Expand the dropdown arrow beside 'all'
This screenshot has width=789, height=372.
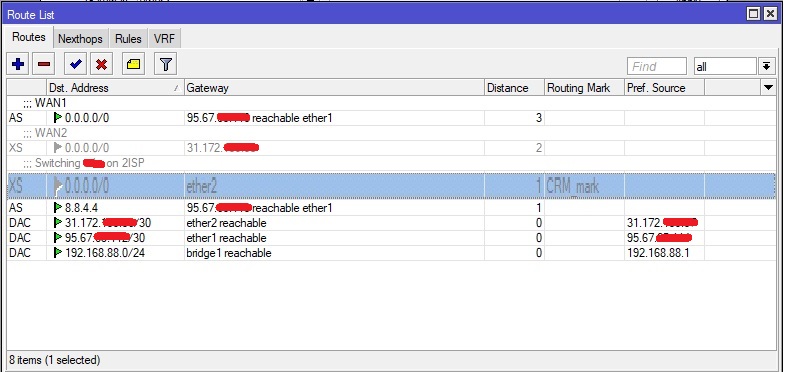(x=766, y=66)
